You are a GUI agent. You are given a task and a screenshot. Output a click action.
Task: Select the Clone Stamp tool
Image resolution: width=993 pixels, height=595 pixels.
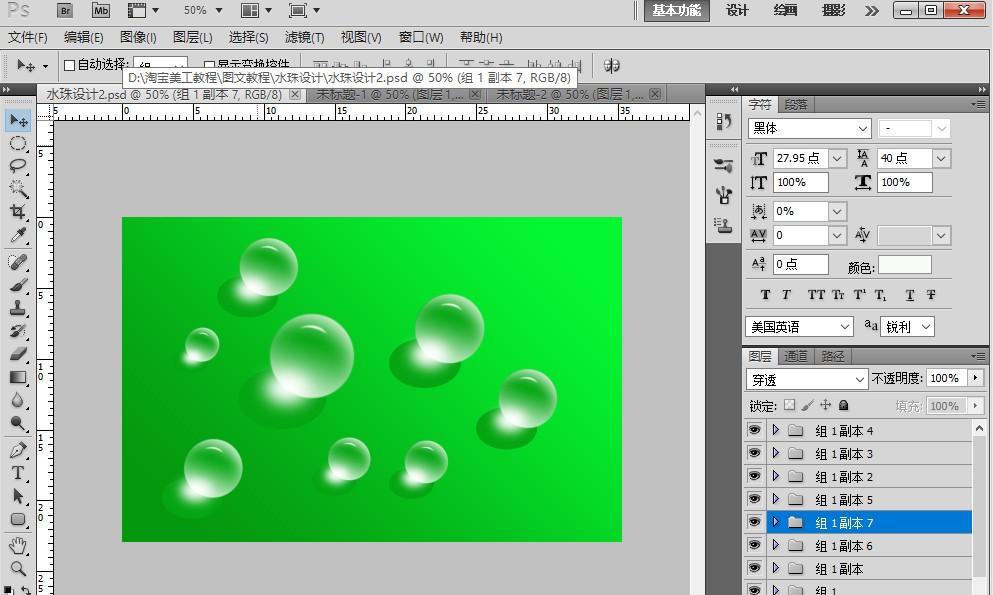[x=18, y=308]
